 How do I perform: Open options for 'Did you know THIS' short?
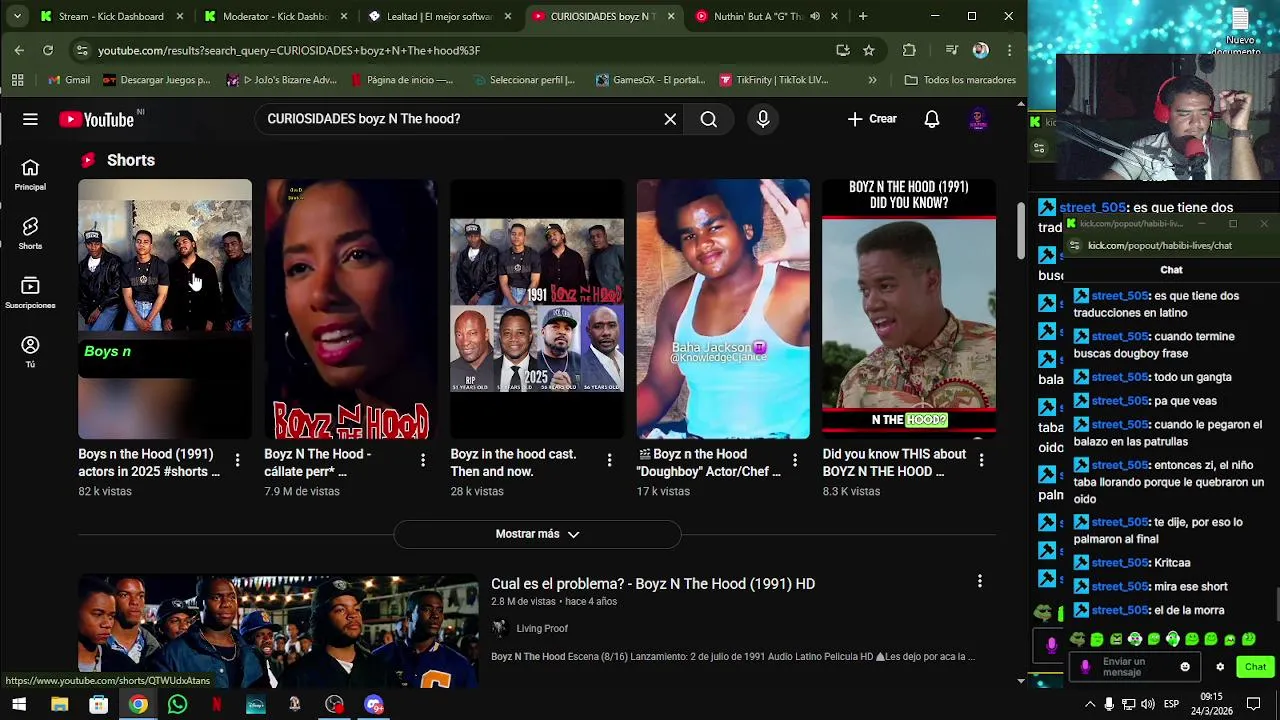(981, 460)
